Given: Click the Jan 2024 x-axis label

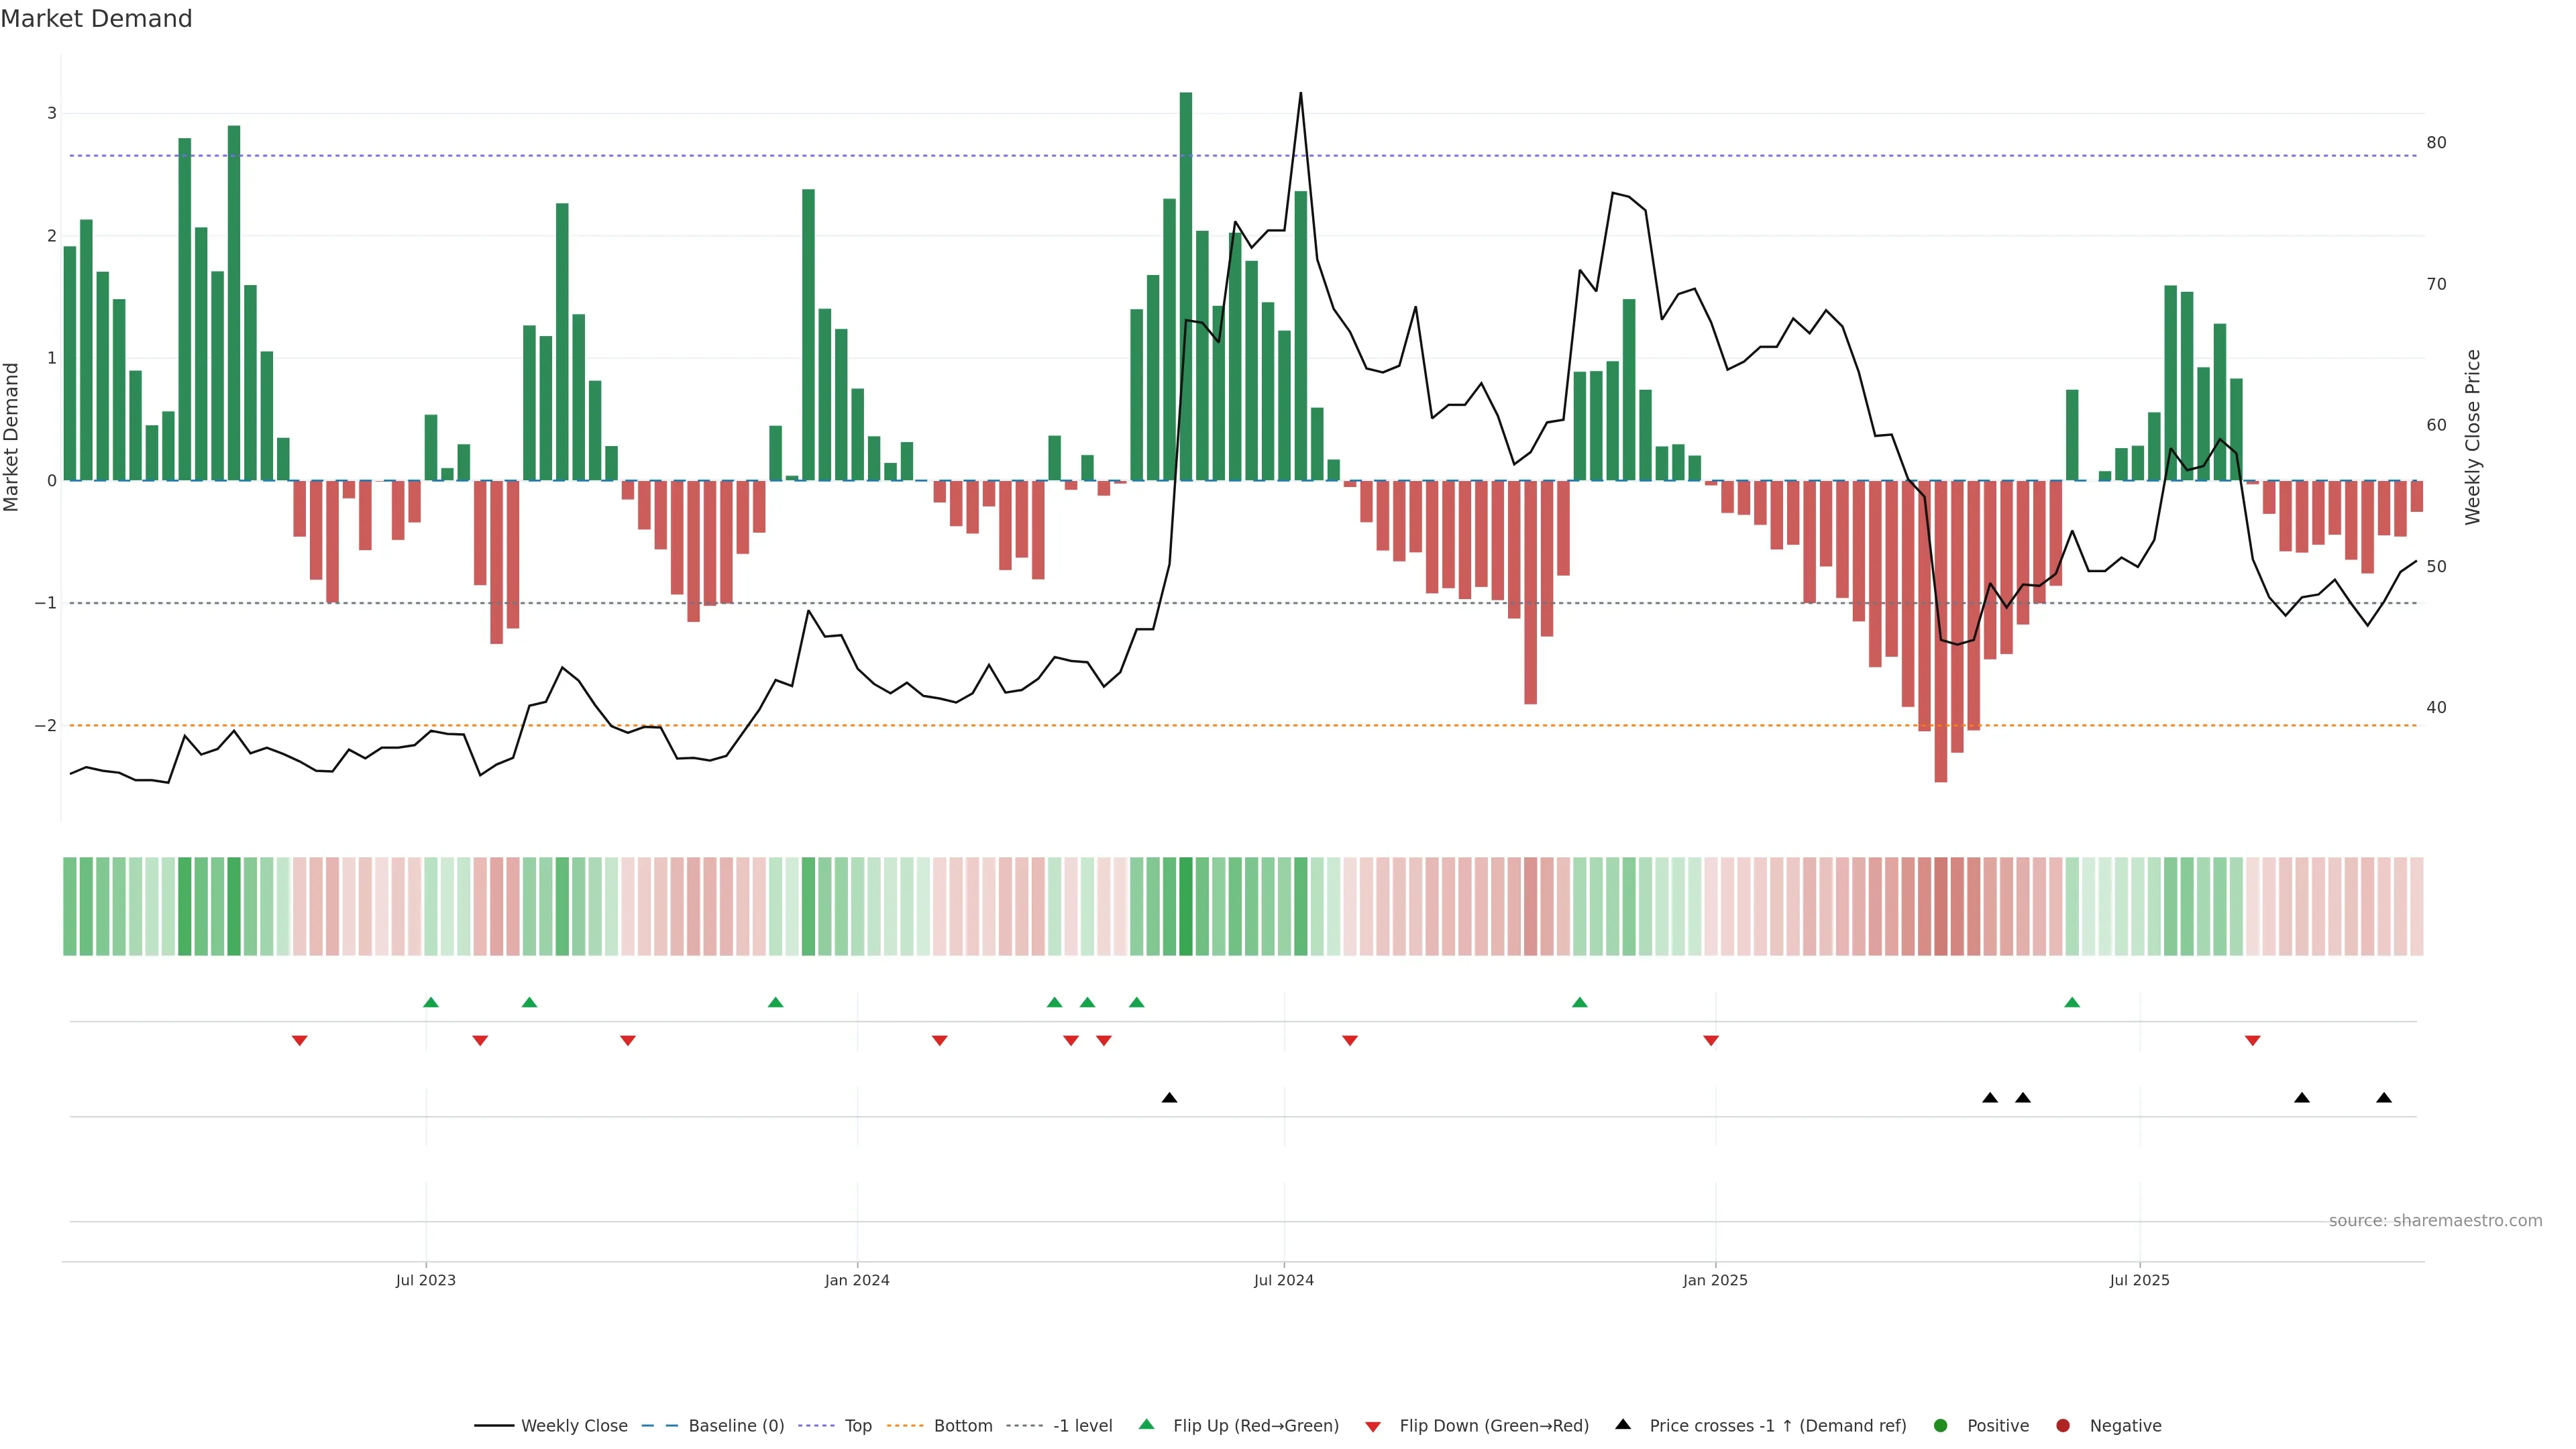Looking at the screenshot, I should (x=857, y=1281).
